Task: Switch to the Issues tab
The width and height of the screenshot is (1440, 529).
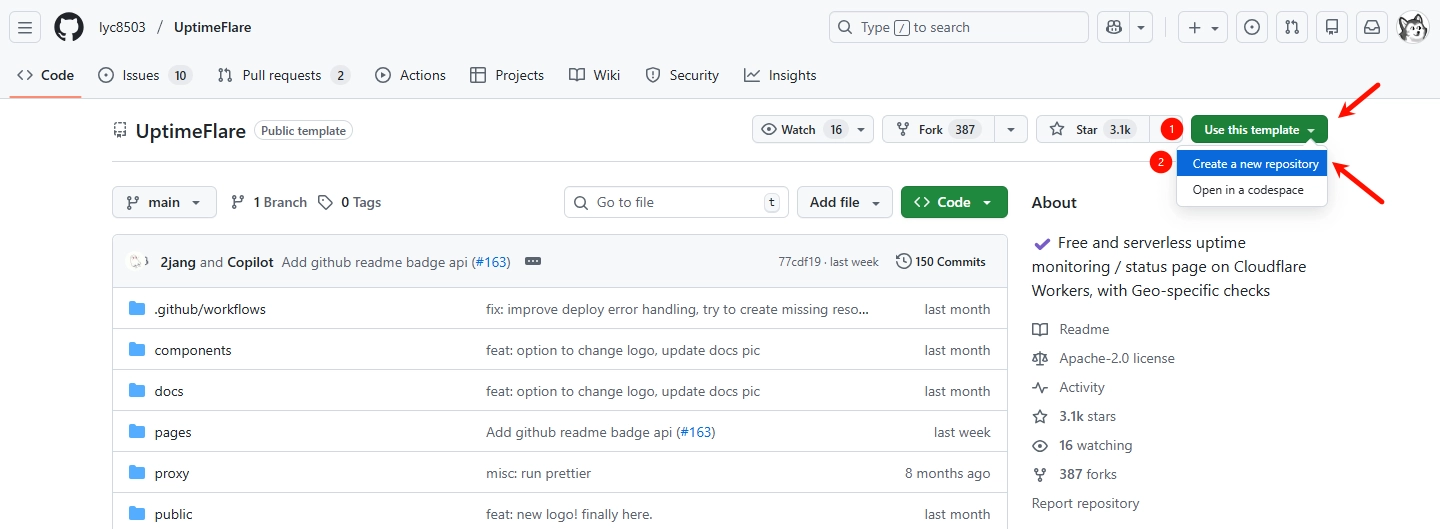Action: tap(143, 75)
